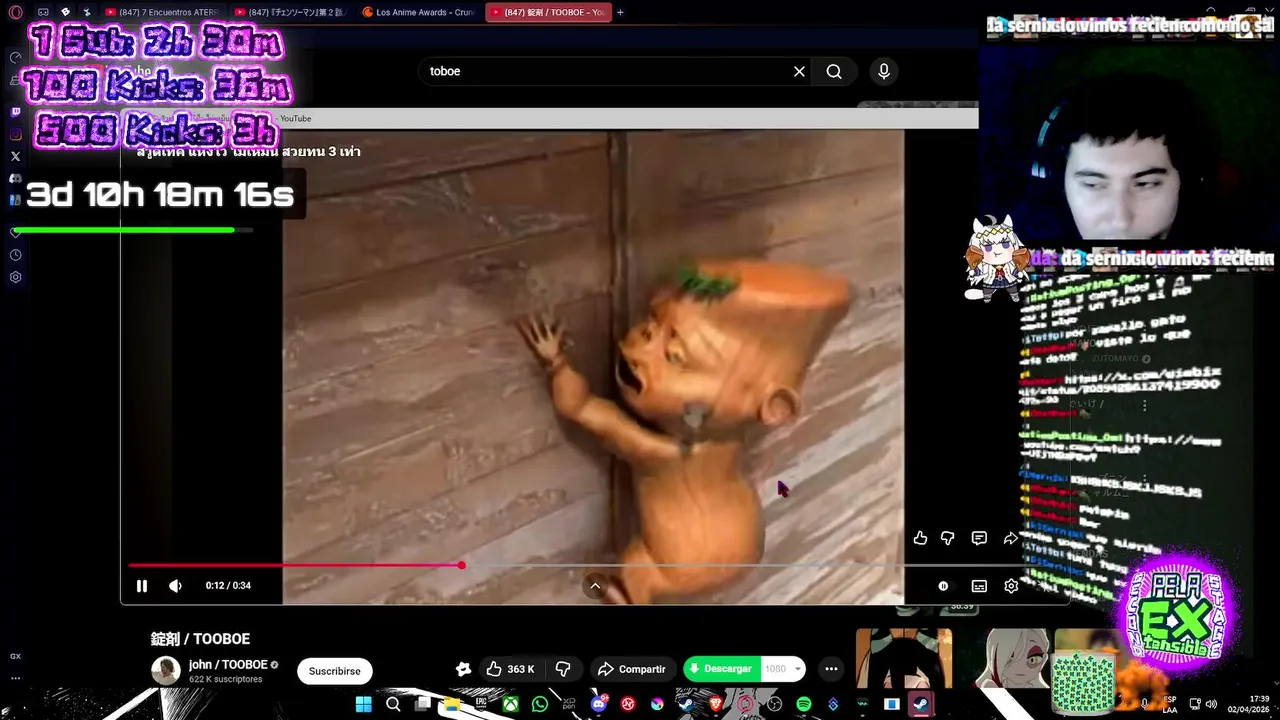Open the 1080 quality dropdown

click(783, 669)
